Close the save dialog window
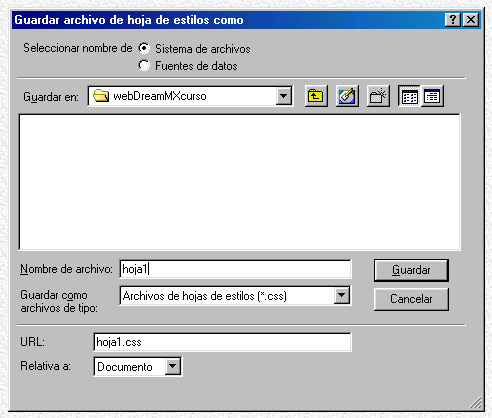 (471, 20)
